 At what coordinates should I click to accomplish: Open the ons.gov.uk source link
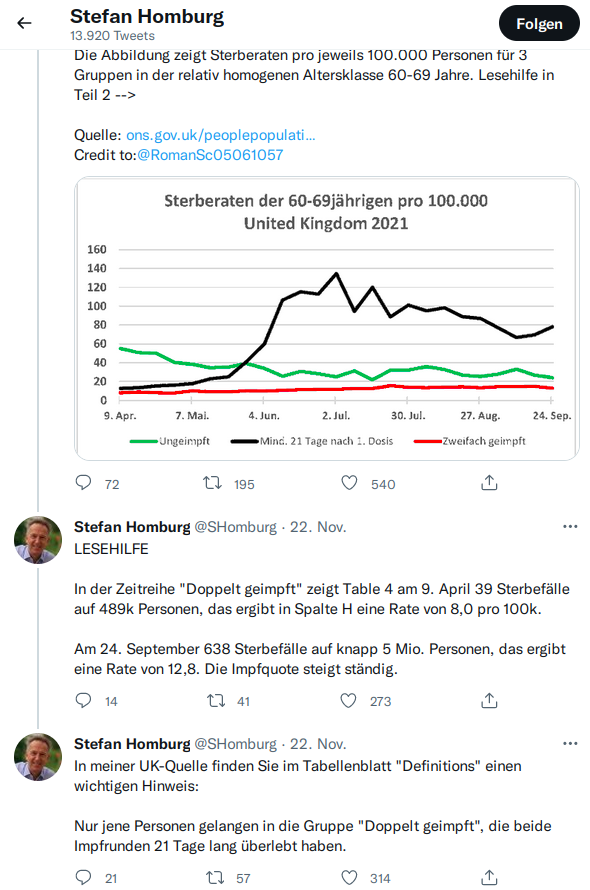[220, 135]
